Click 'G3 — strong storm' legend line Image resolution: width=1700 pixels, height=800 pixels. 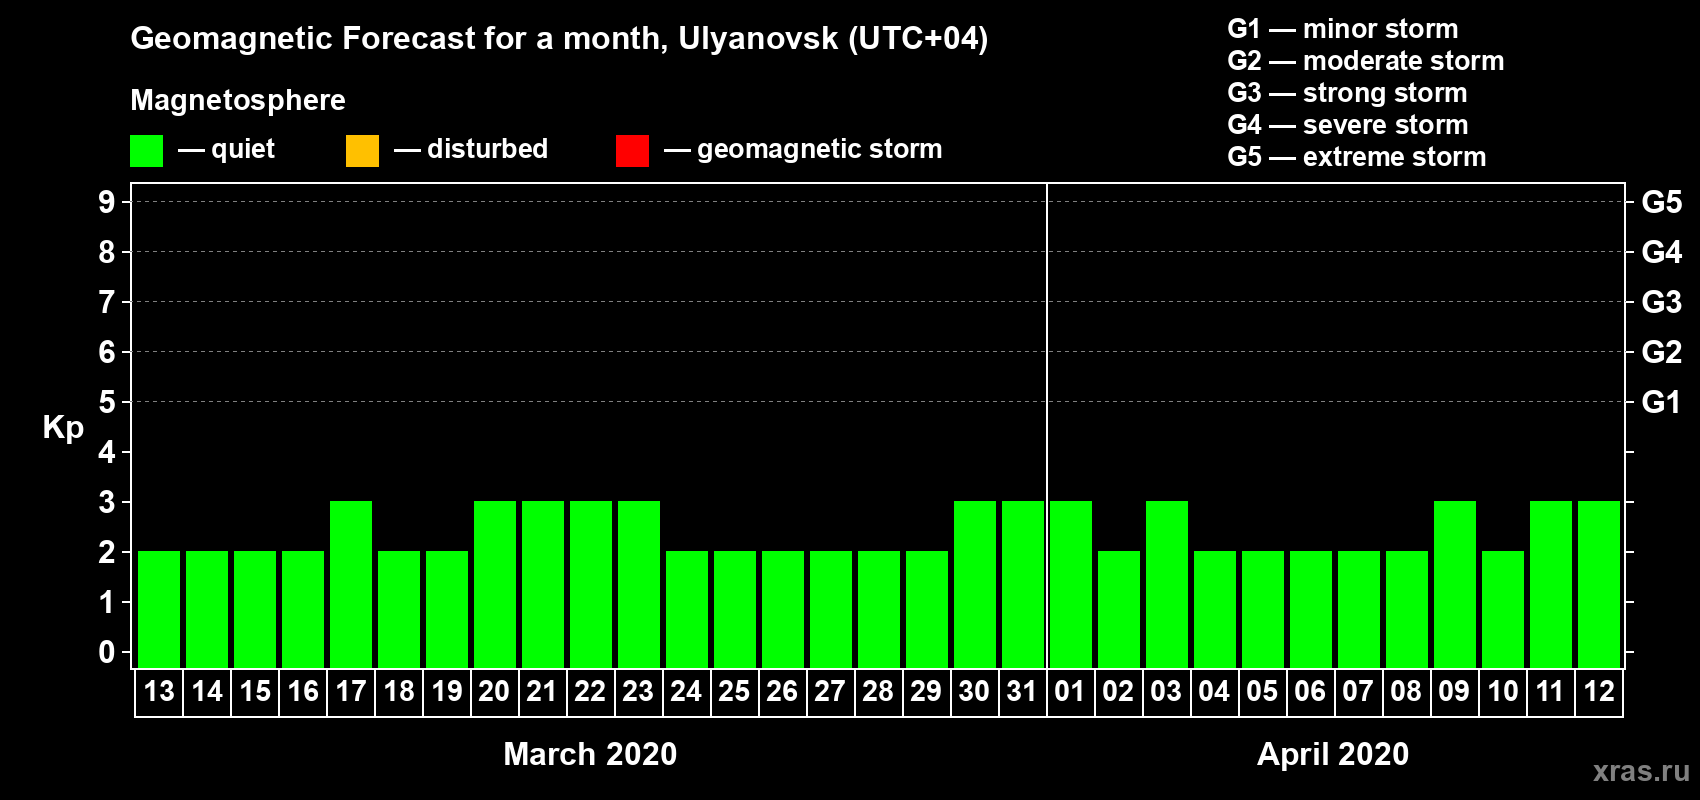tap(1347, 93)
